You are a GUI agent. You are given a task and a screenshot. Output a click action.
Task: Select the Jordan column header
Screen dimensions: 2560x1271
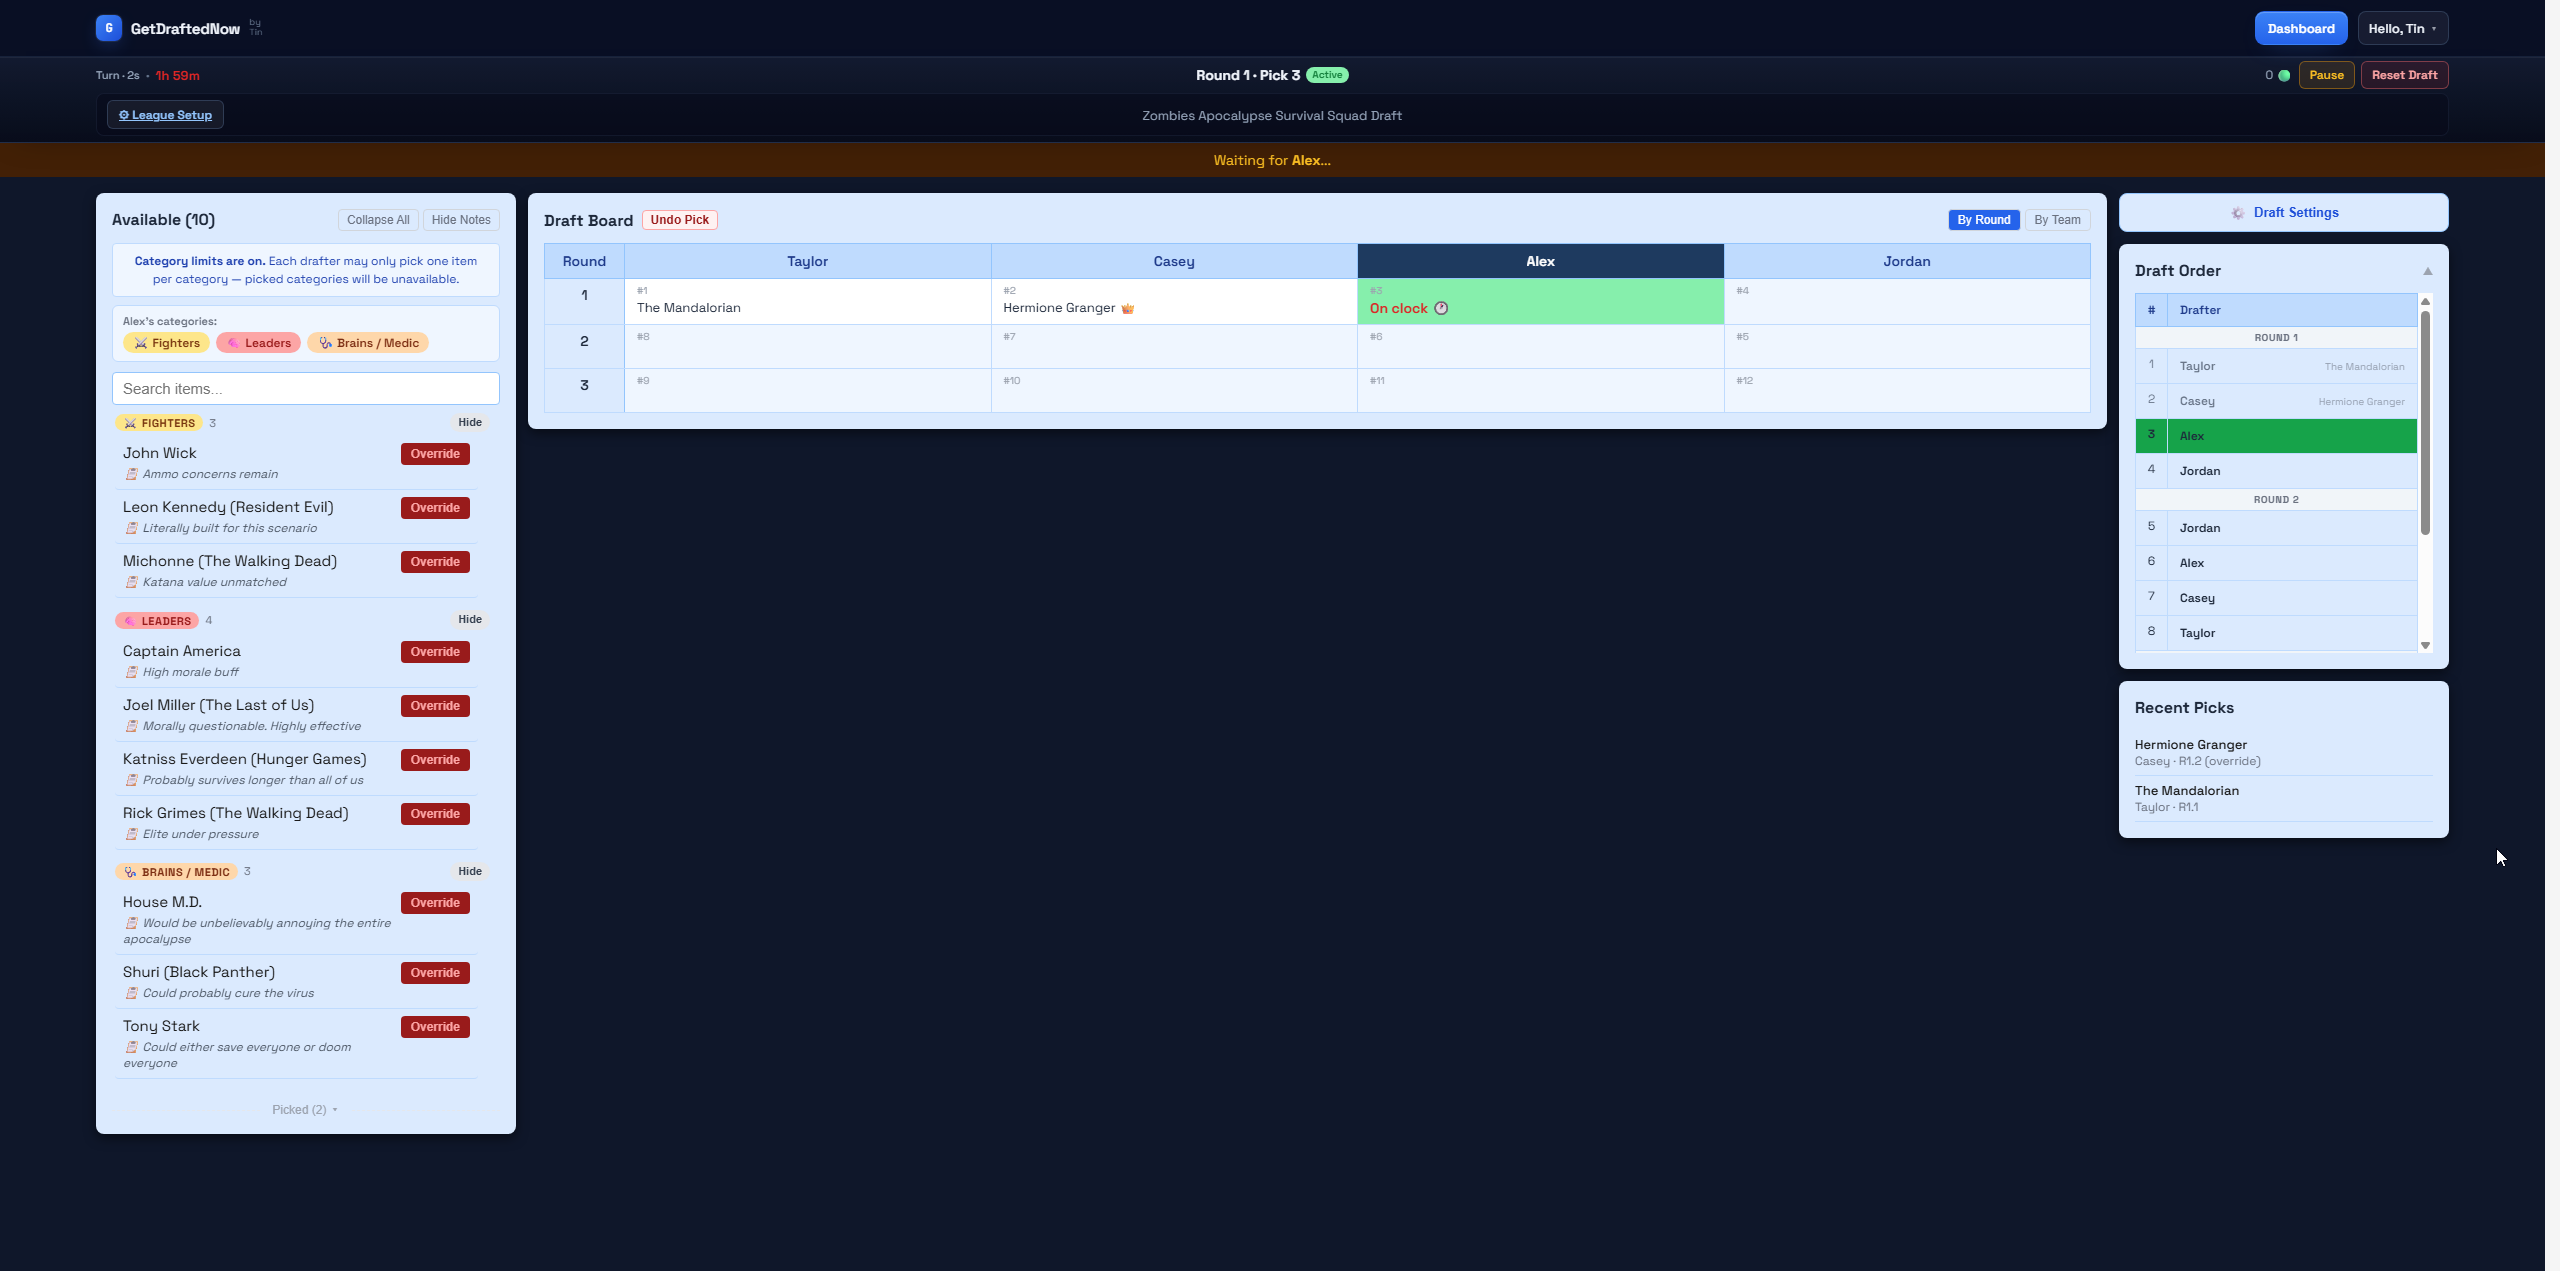(1907, 261)
